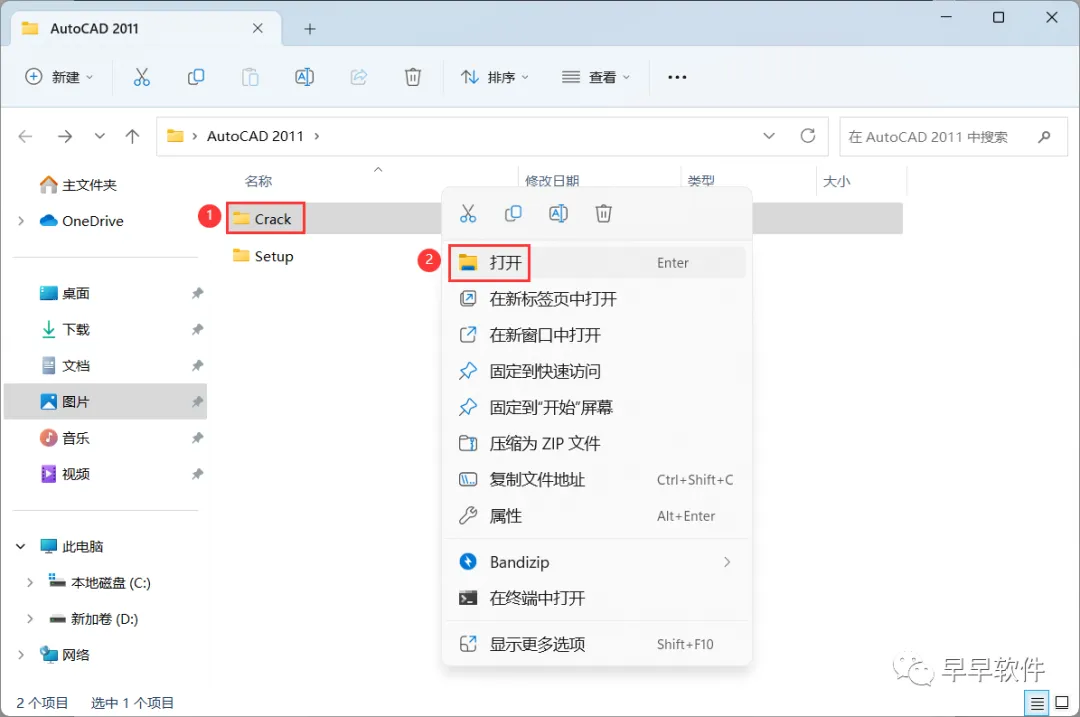Click the Cut icon in the context menu
Image resolution: width=1080 pixels, height=717 pixels.
click(x=468, y=214)
